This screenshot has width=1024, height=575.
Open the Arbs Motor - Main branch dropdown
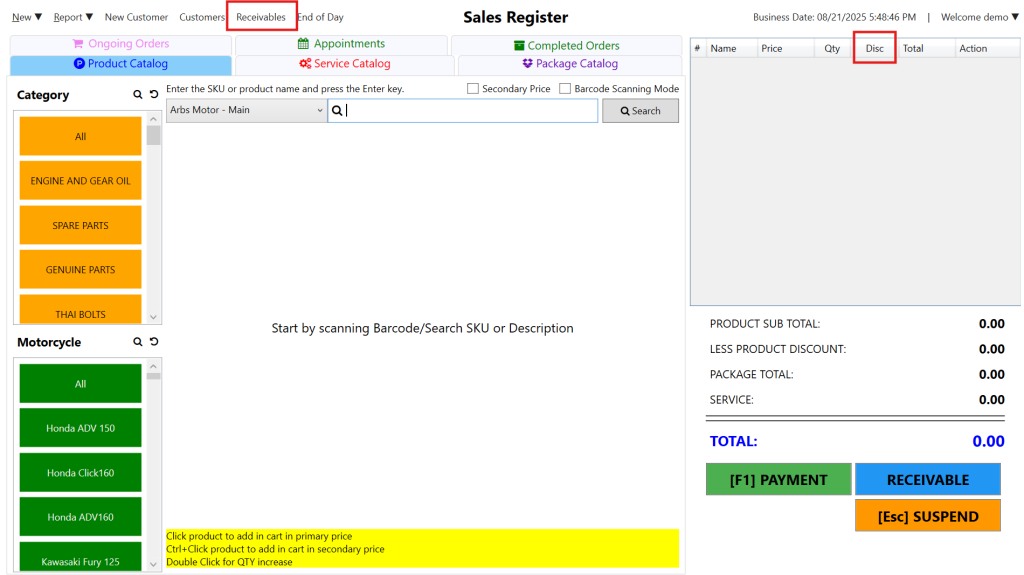pyautogui.click(x=246, y=110)
